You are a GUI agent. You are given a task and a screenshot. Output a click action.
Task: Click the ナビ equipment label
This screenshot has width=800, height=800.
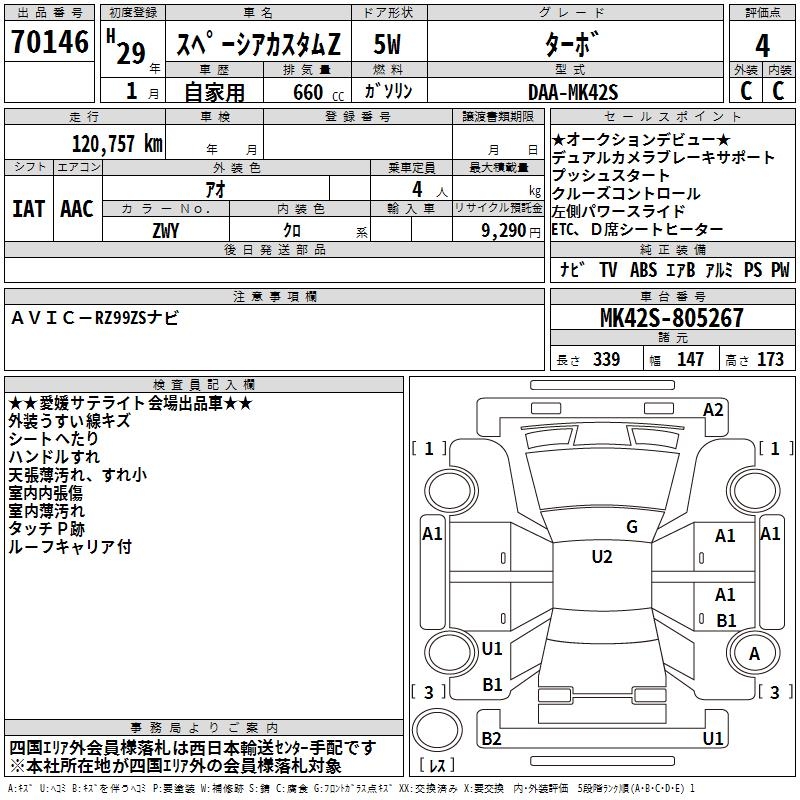pyautogui.click(x=572, y=269)
